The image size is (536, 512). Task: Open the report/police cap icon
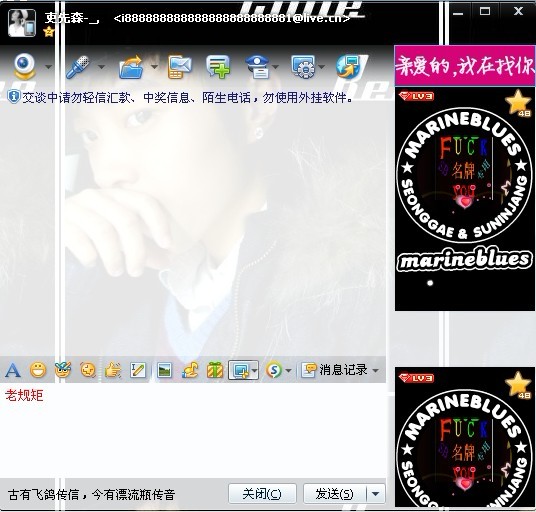coord(258,67)
